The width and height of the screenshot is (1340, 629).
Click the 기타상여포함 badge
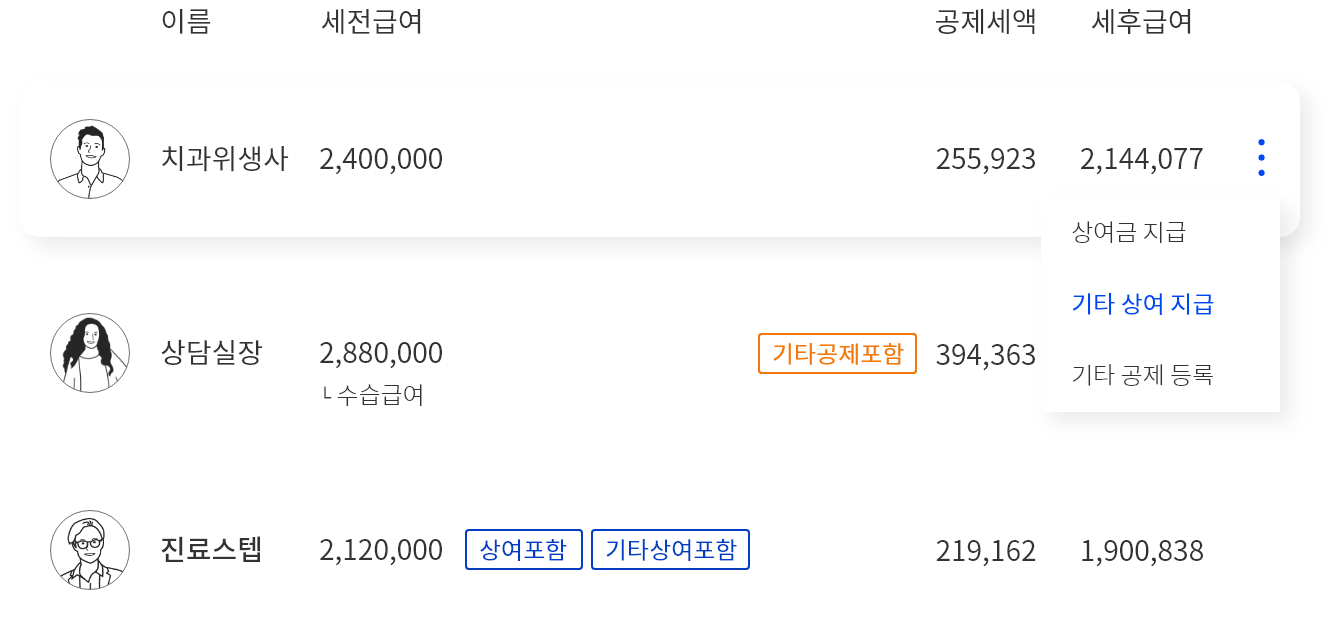[670, 550]
